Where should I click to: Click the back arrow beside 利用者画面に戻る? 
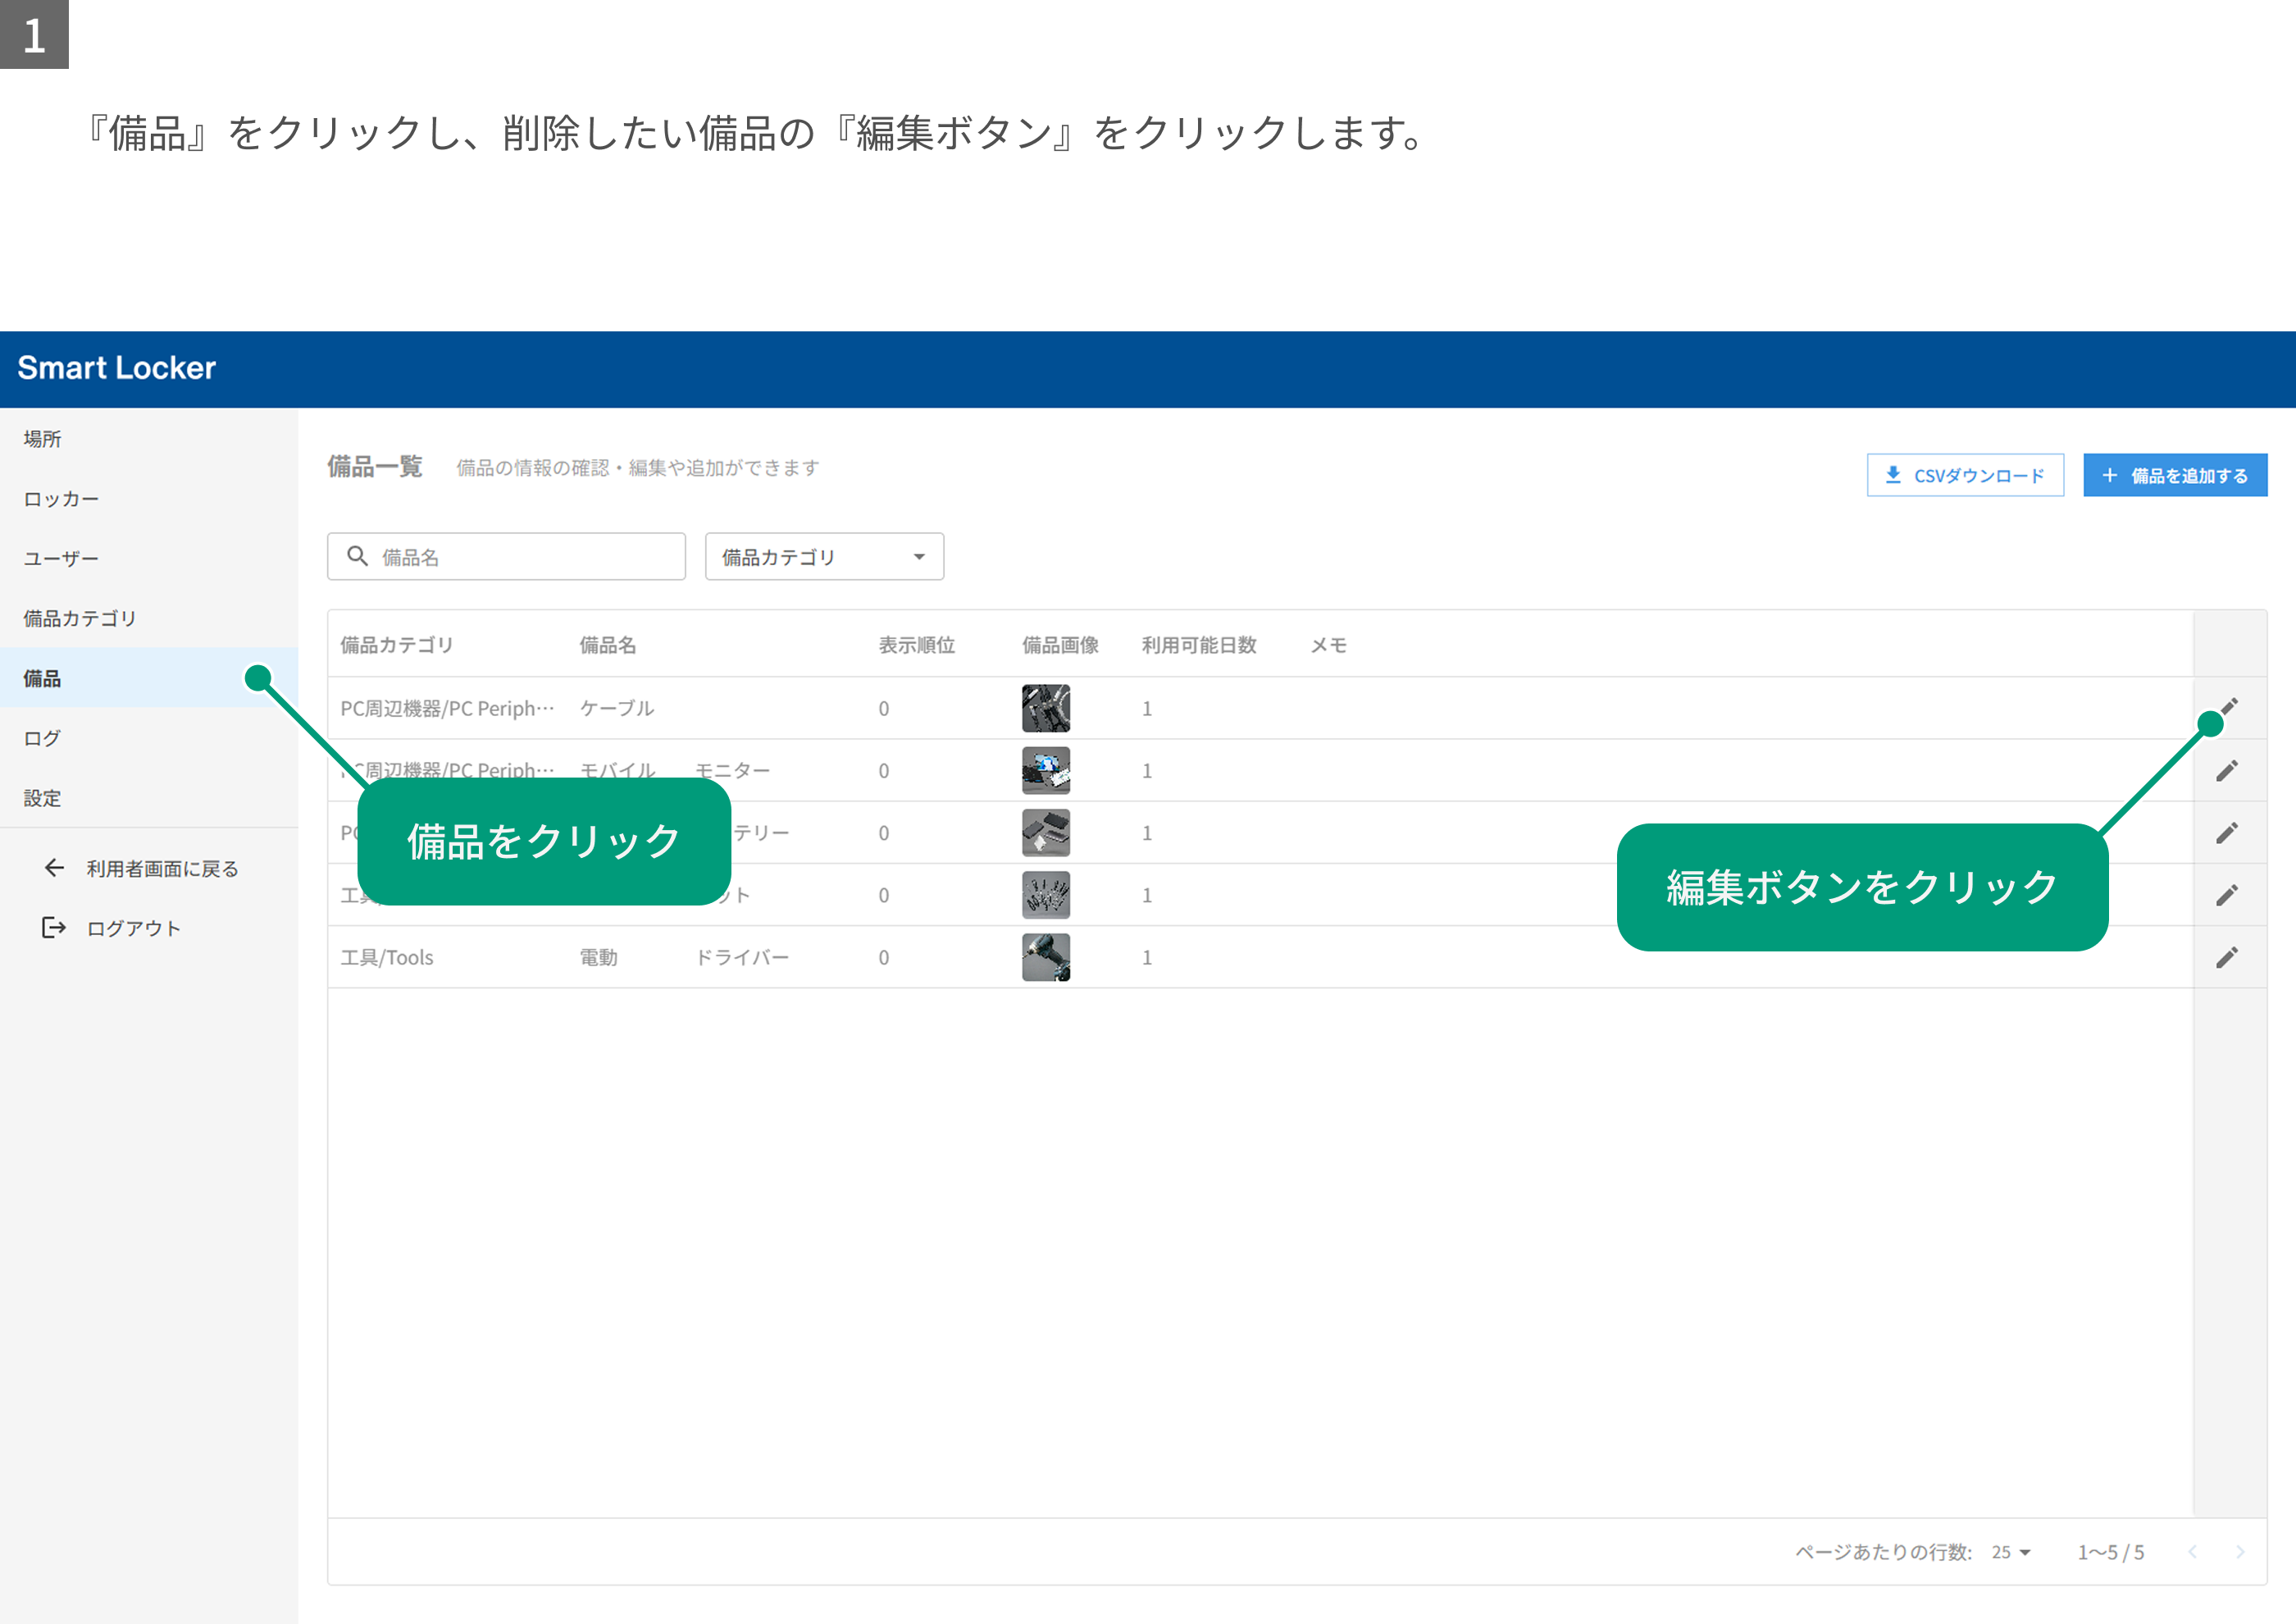[x=54, y=868]
